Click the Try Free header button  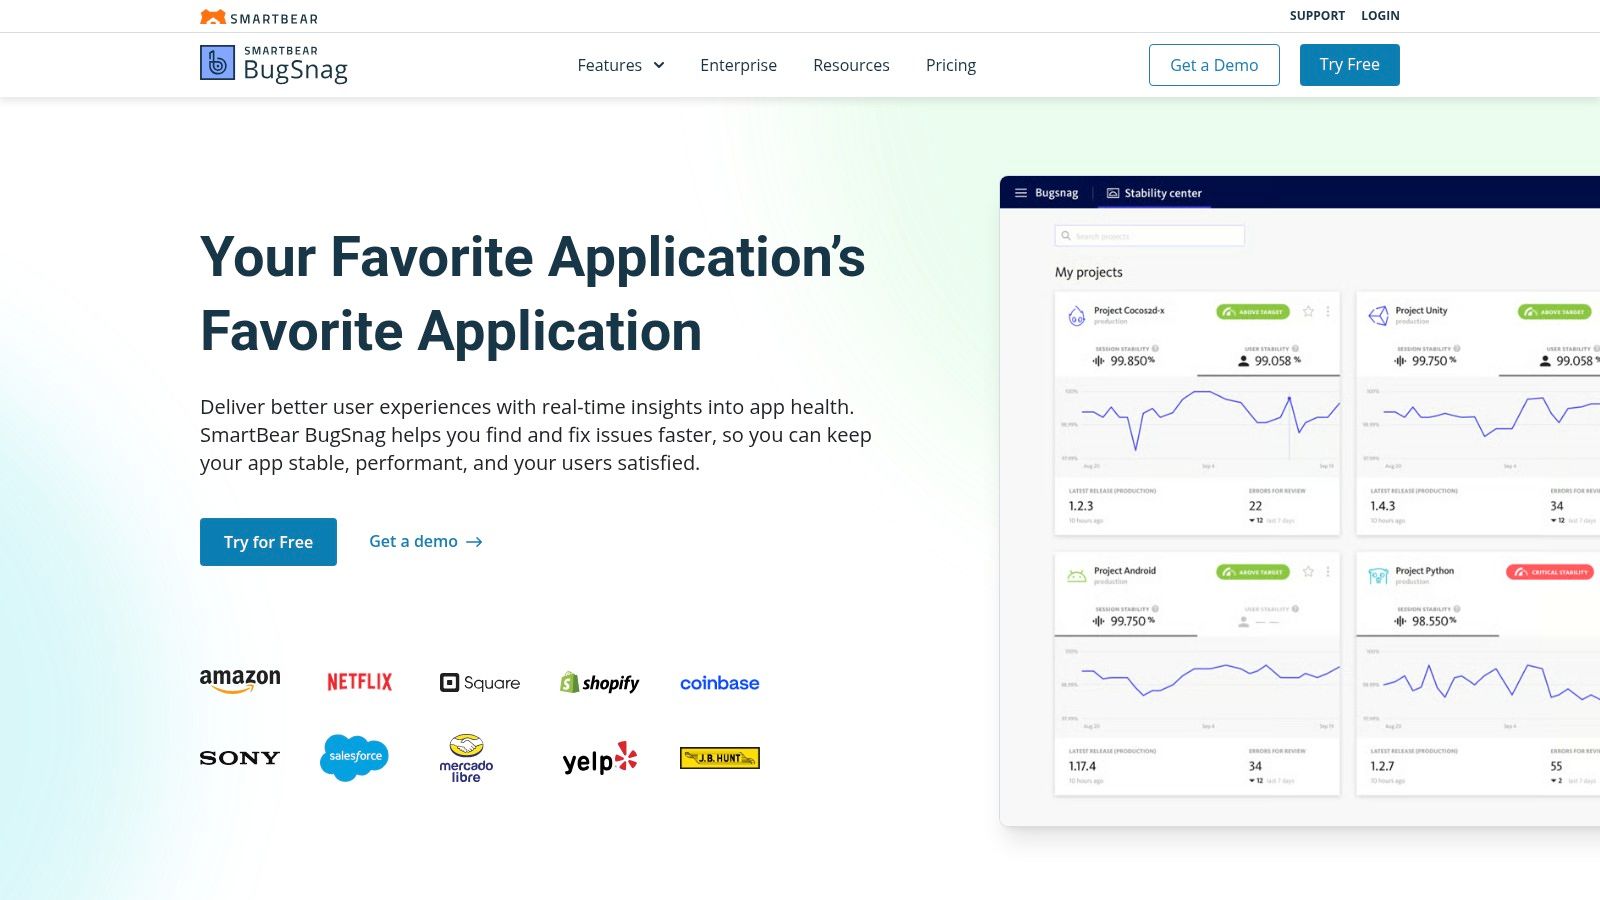click(x=1349, y=65)
